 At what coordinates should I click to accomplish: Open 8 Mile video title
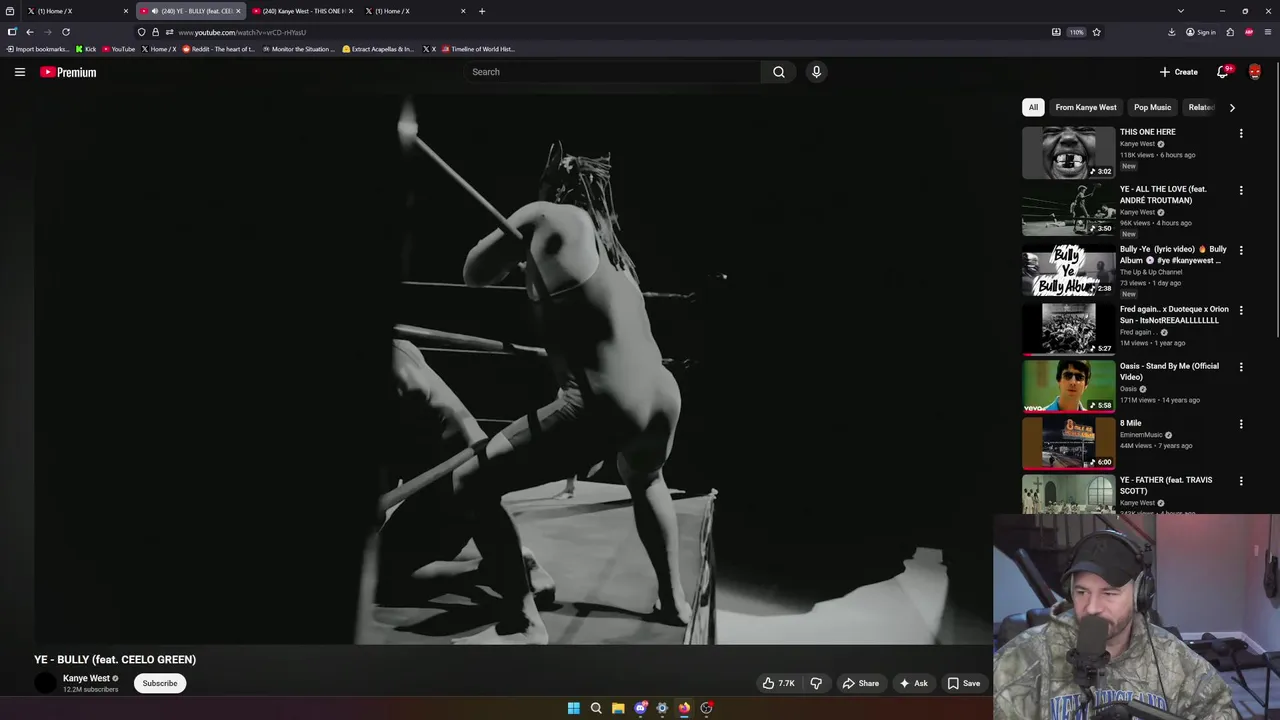pyautogui.click(x=1130, y=423)
